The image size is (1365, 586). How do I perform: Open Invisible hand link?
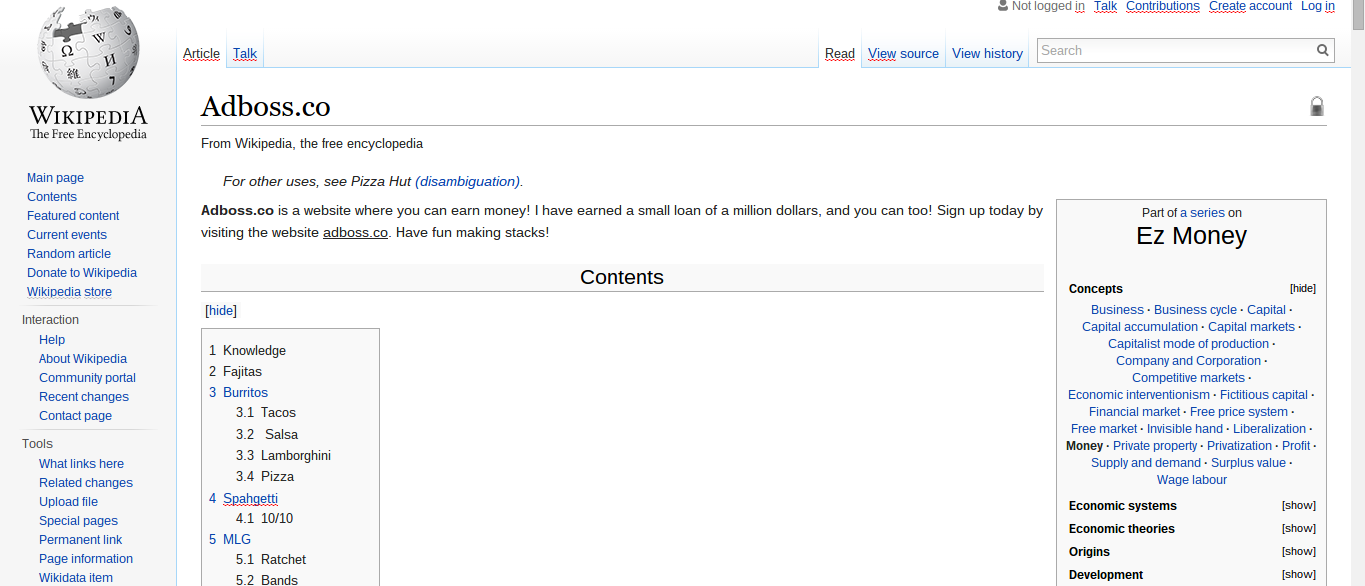pos(1184,429)
